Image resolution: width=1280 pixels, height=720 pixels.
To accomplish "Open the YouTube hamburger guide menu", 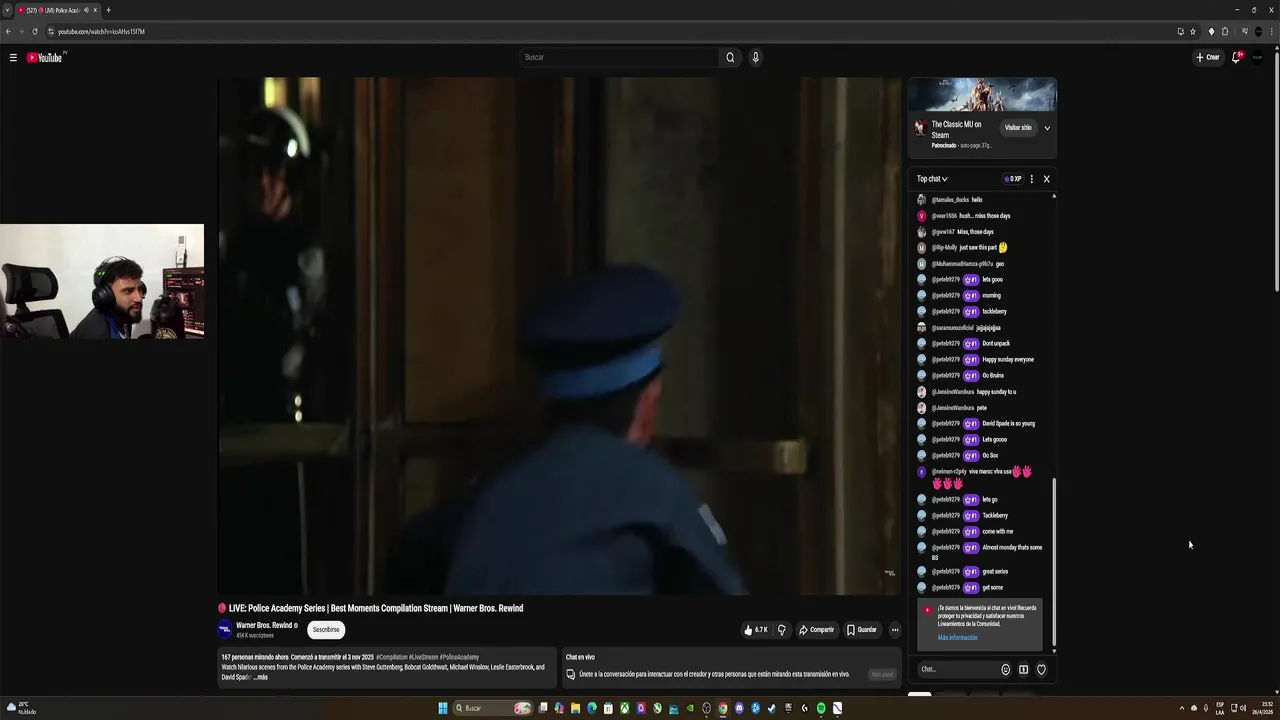I will pos(13,58).
